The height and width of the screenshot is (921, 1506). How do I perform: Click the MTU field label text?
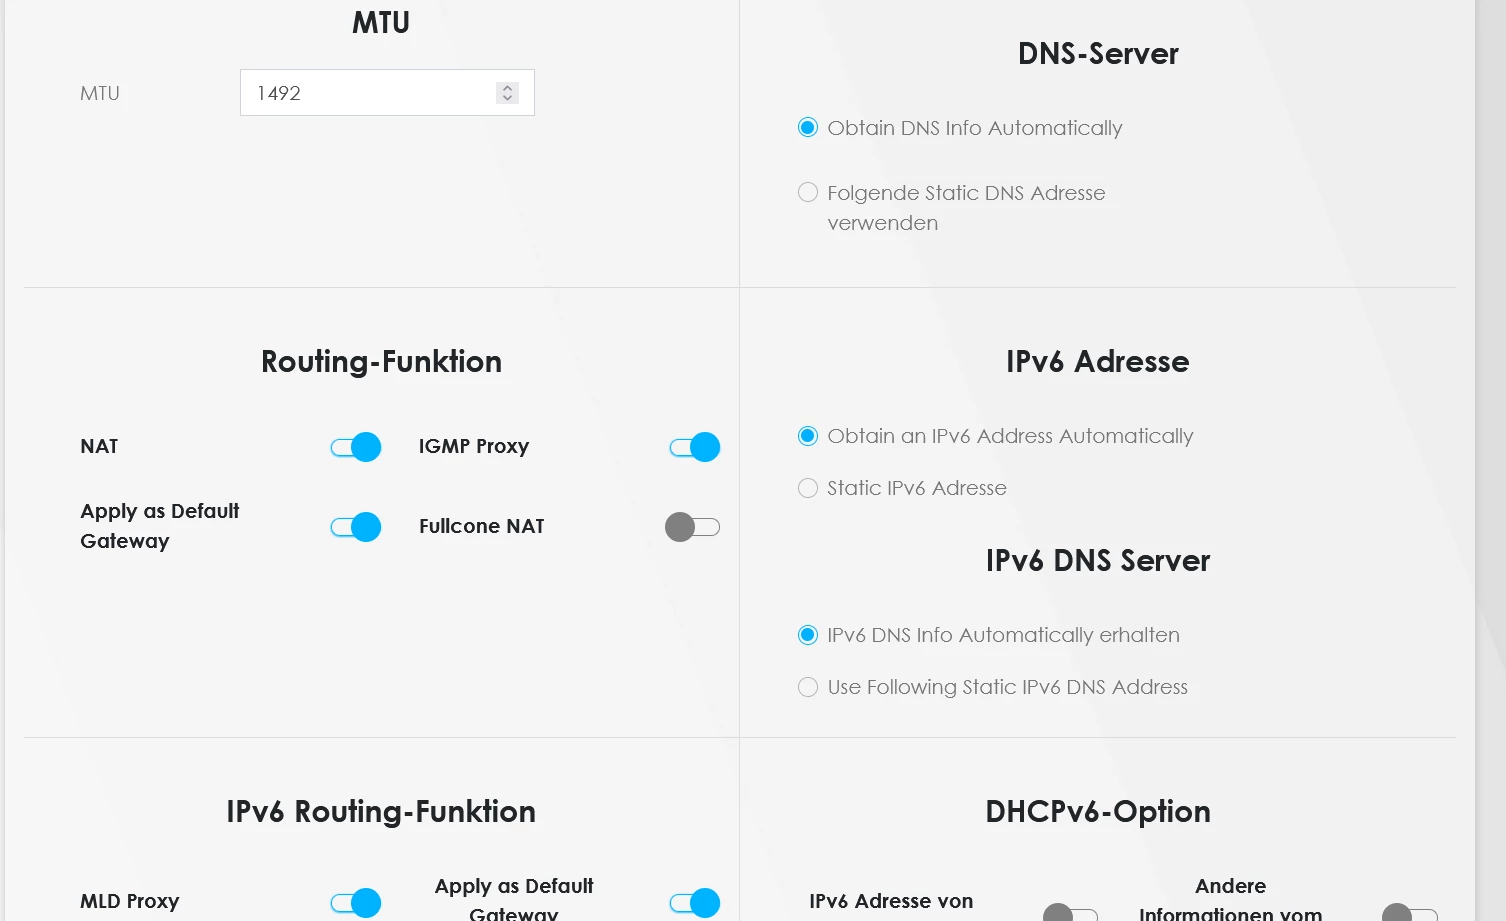point(100,93)
